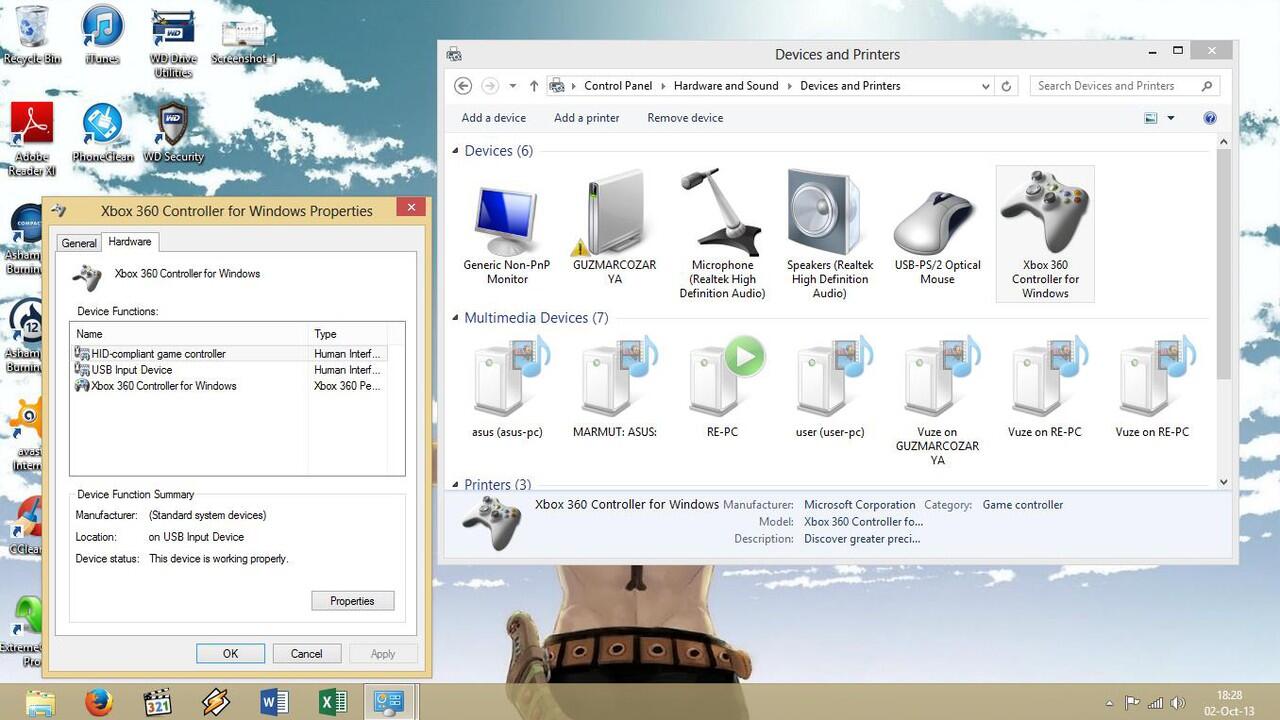
Task: Click Hardware and Sound in the breadcrumb
Action: [x=726, y=86]
